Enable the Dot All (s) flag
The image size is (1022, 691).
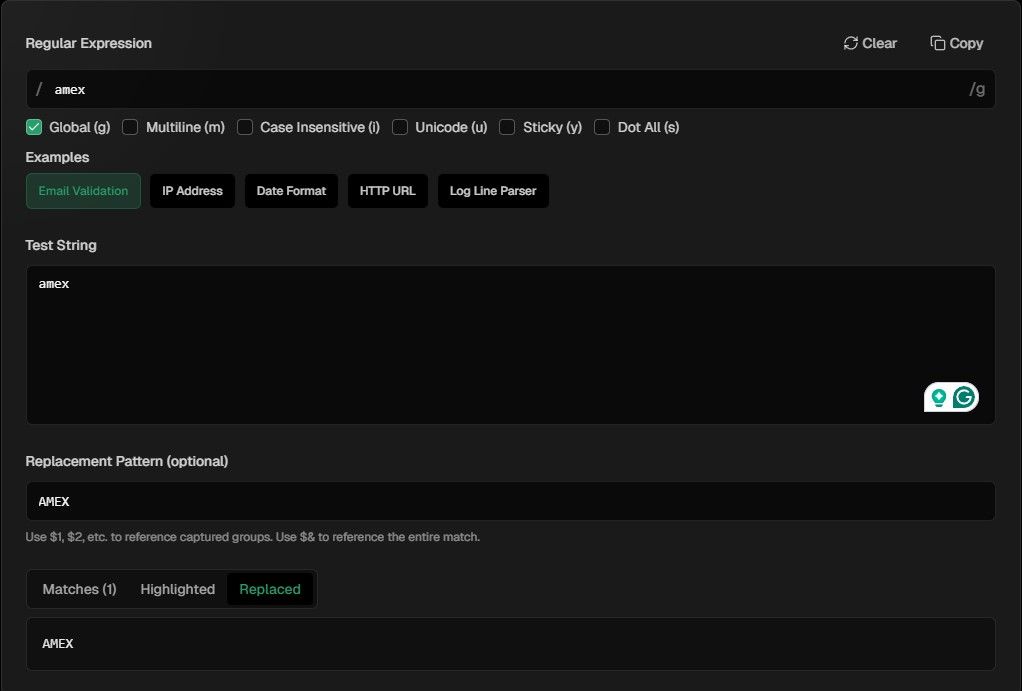click(602, 127)
